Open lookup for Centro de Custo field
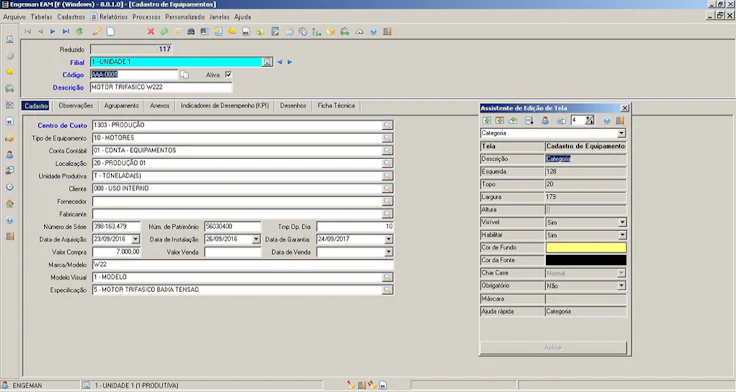The height and width of the screenshot is (392, 736). tap(387, 125)
